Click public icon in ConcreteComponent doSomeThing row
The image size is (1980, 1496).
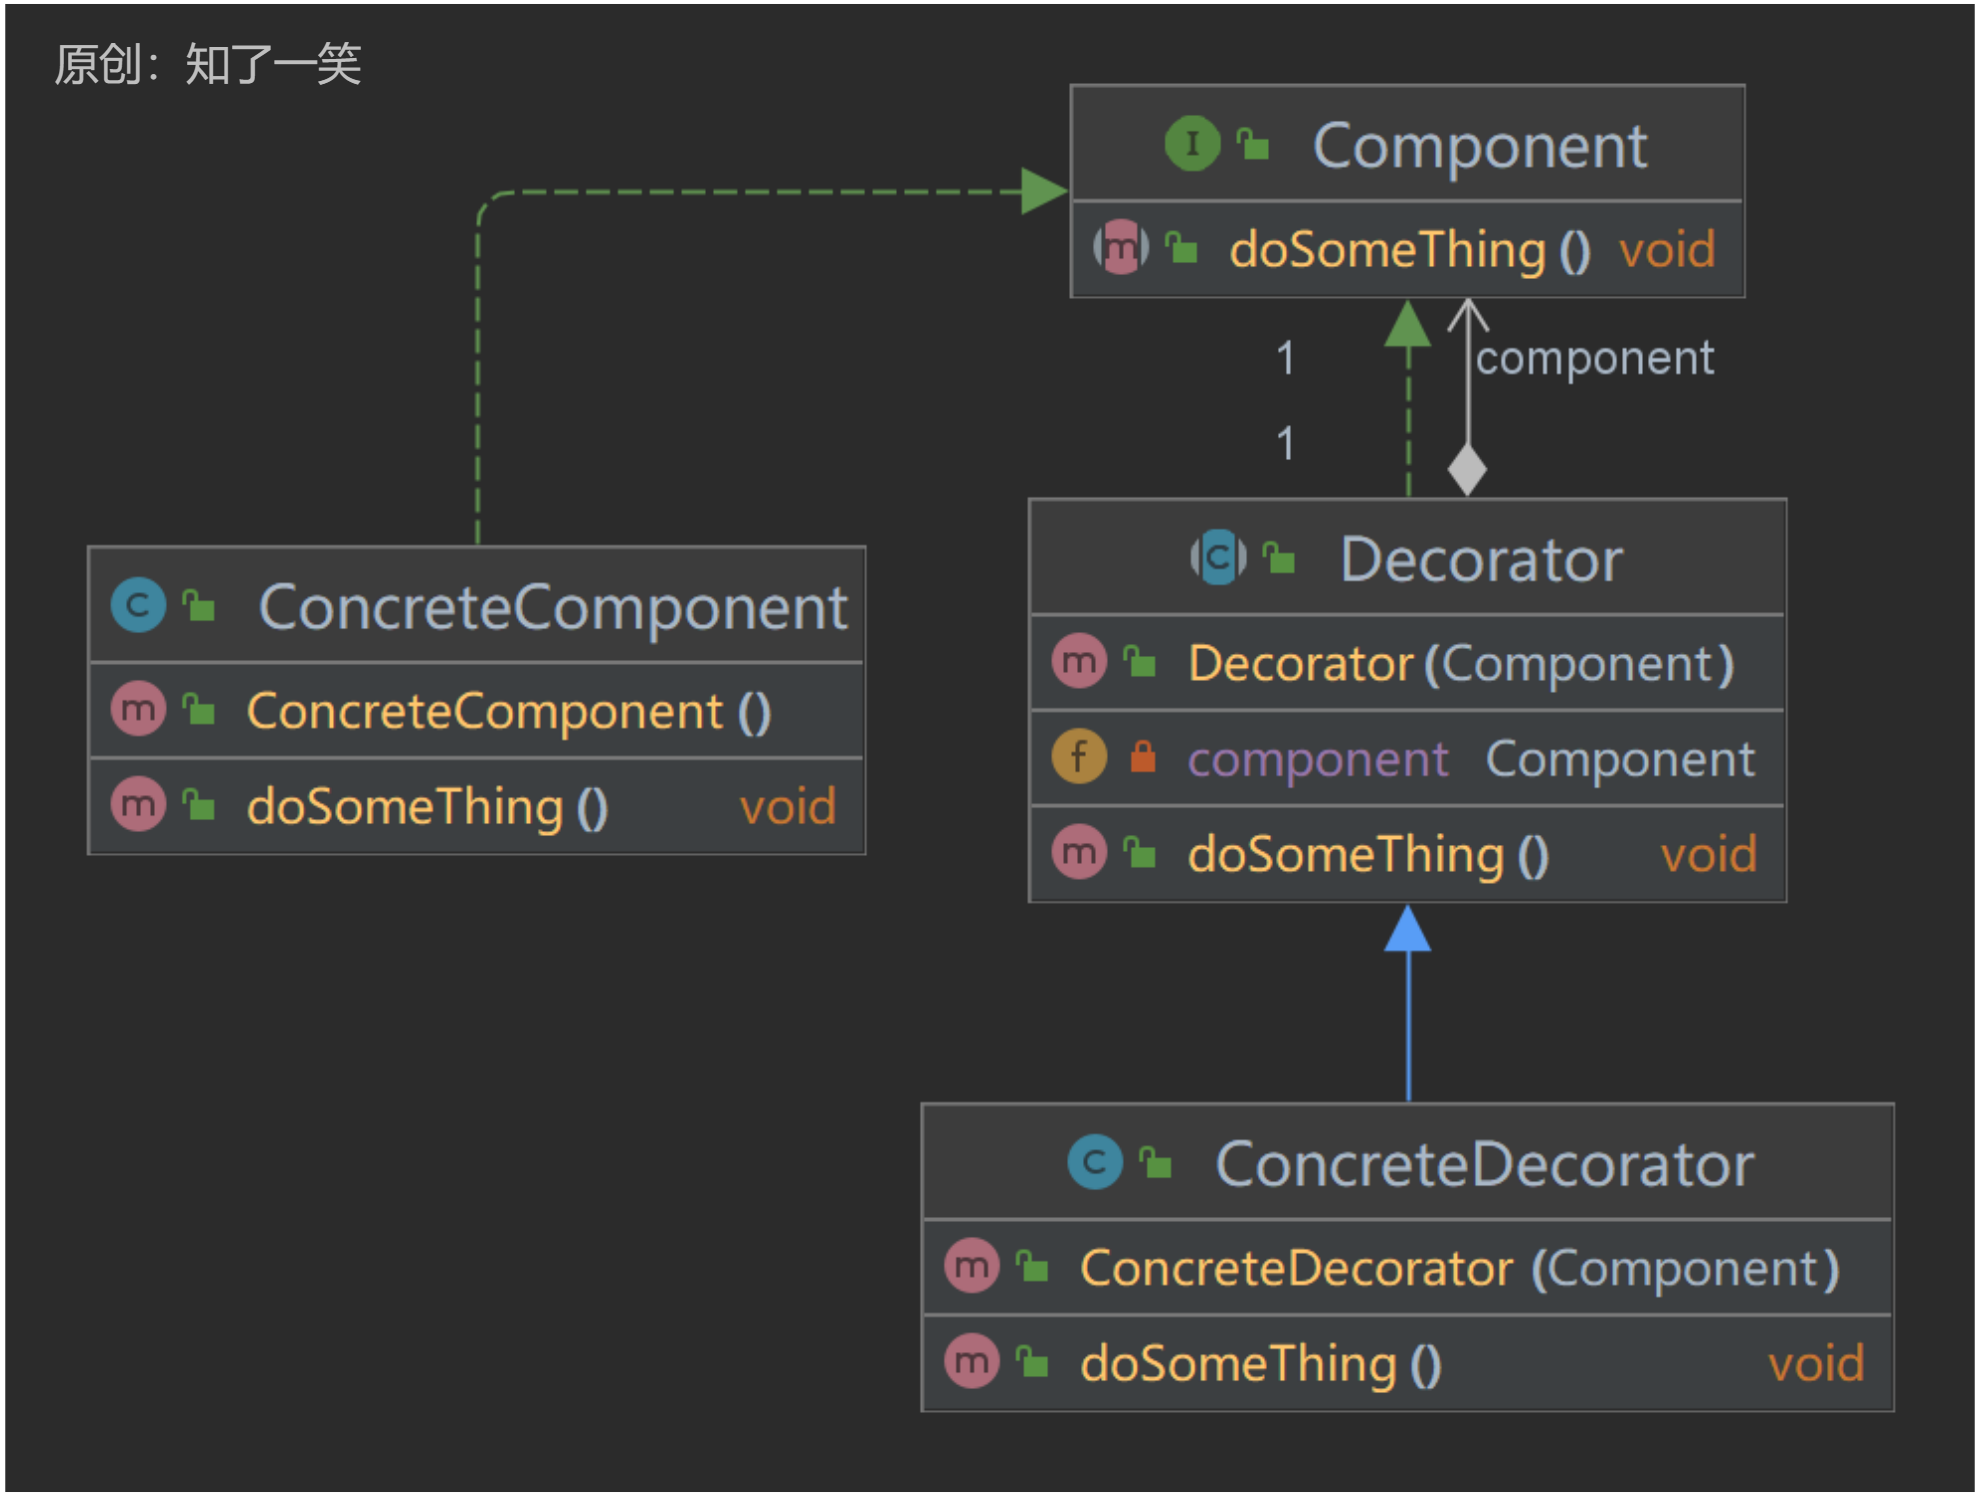pos(199,804)
